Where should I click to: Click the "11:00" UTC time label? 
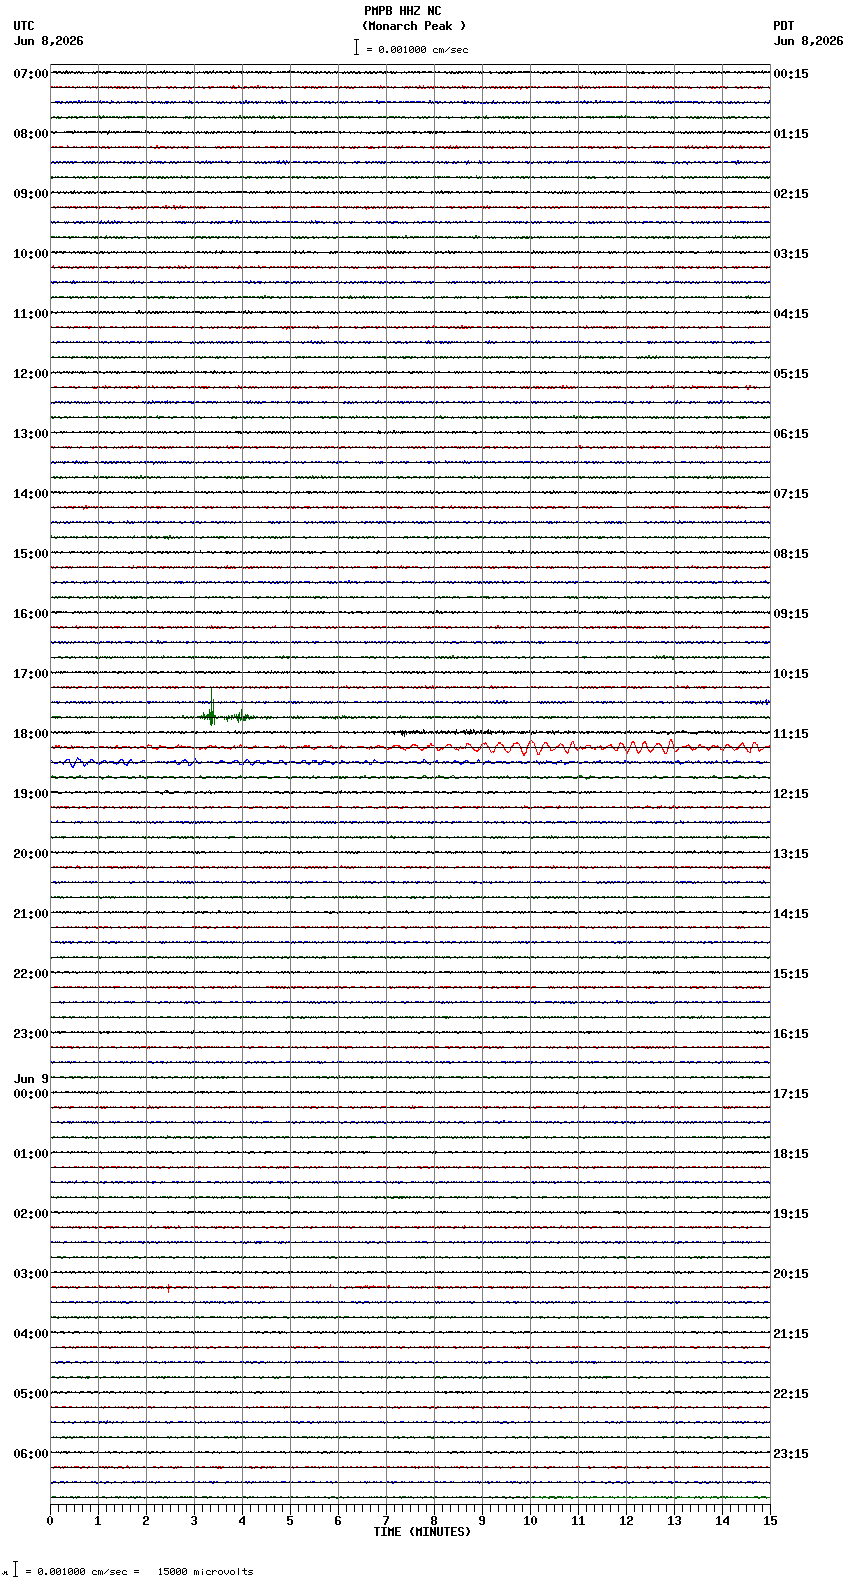pos(31,314)
